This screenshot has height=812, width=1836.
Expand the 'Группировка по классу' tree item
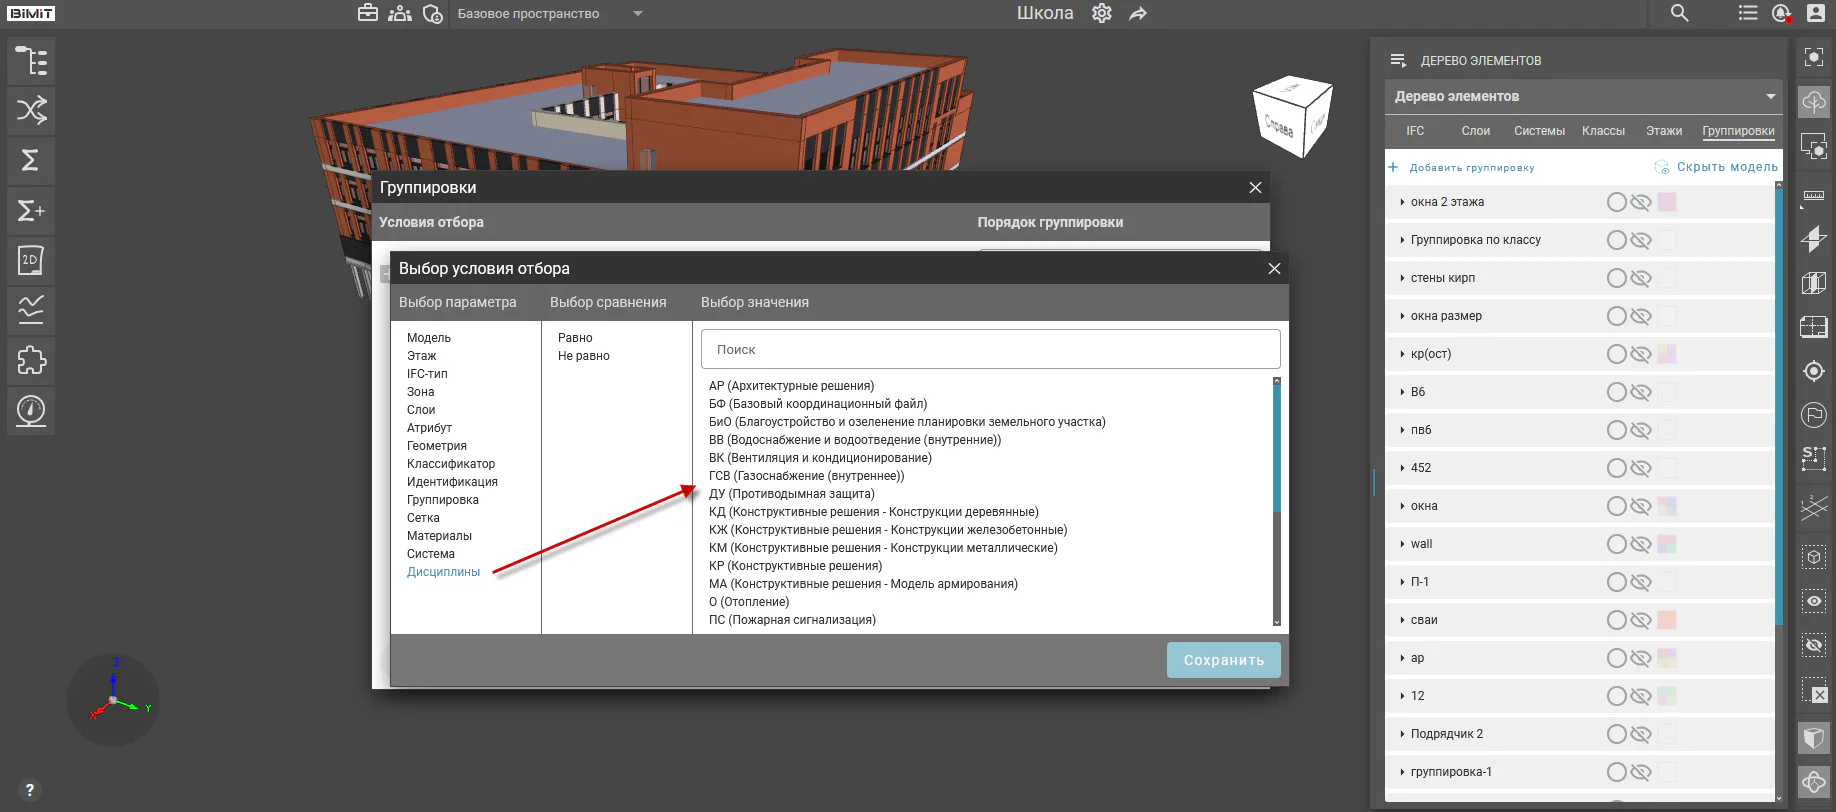coord(1402,240)
